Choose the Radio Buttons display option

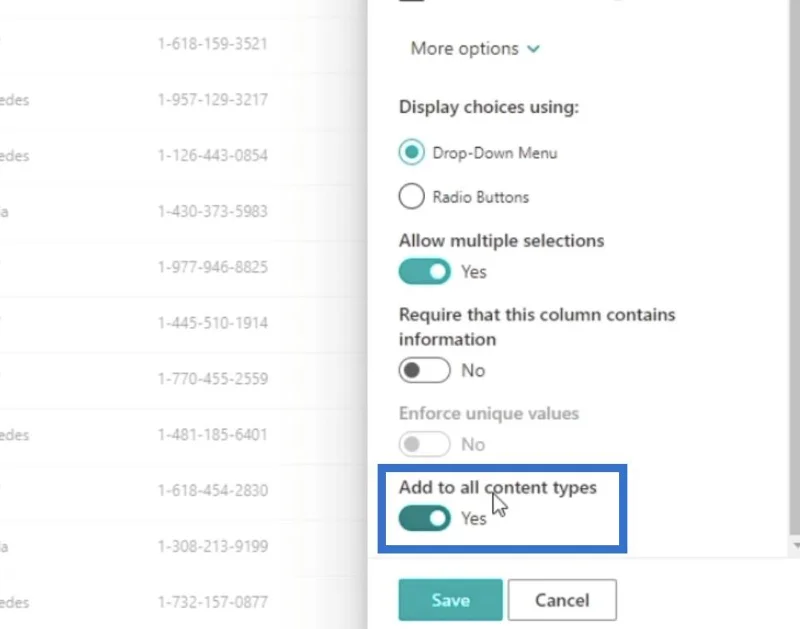(412, 196)
